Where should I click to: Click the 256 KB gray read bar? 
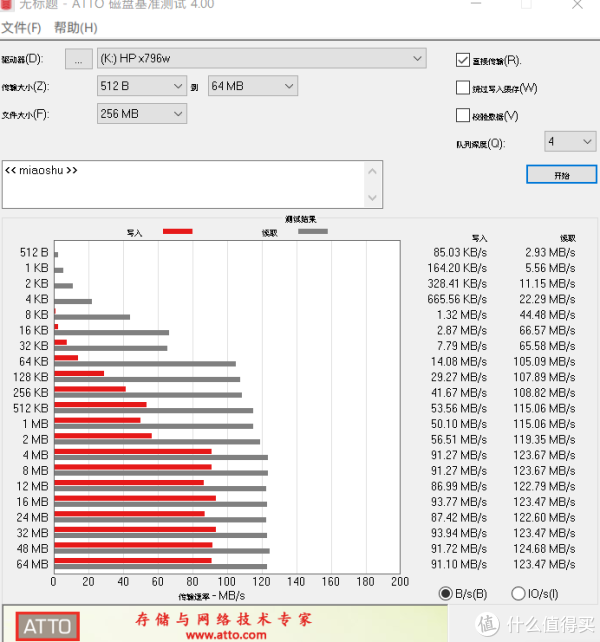[148, 395]
